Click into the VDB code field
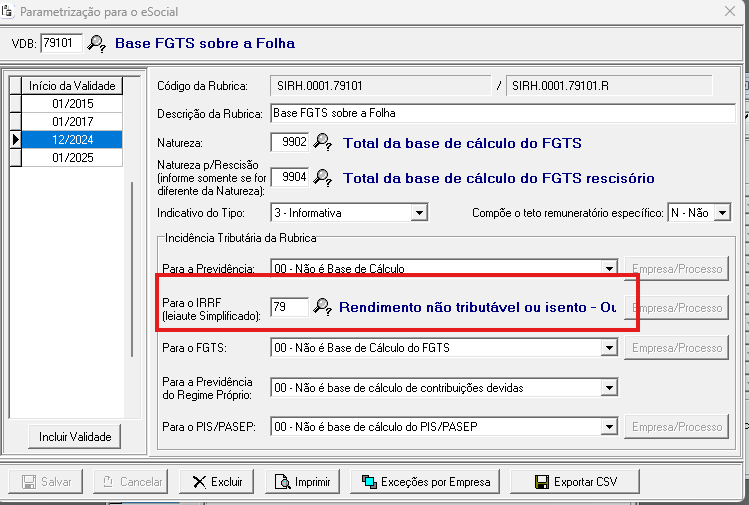Screen dimensions: 749x505 click(x=61, y=43)
